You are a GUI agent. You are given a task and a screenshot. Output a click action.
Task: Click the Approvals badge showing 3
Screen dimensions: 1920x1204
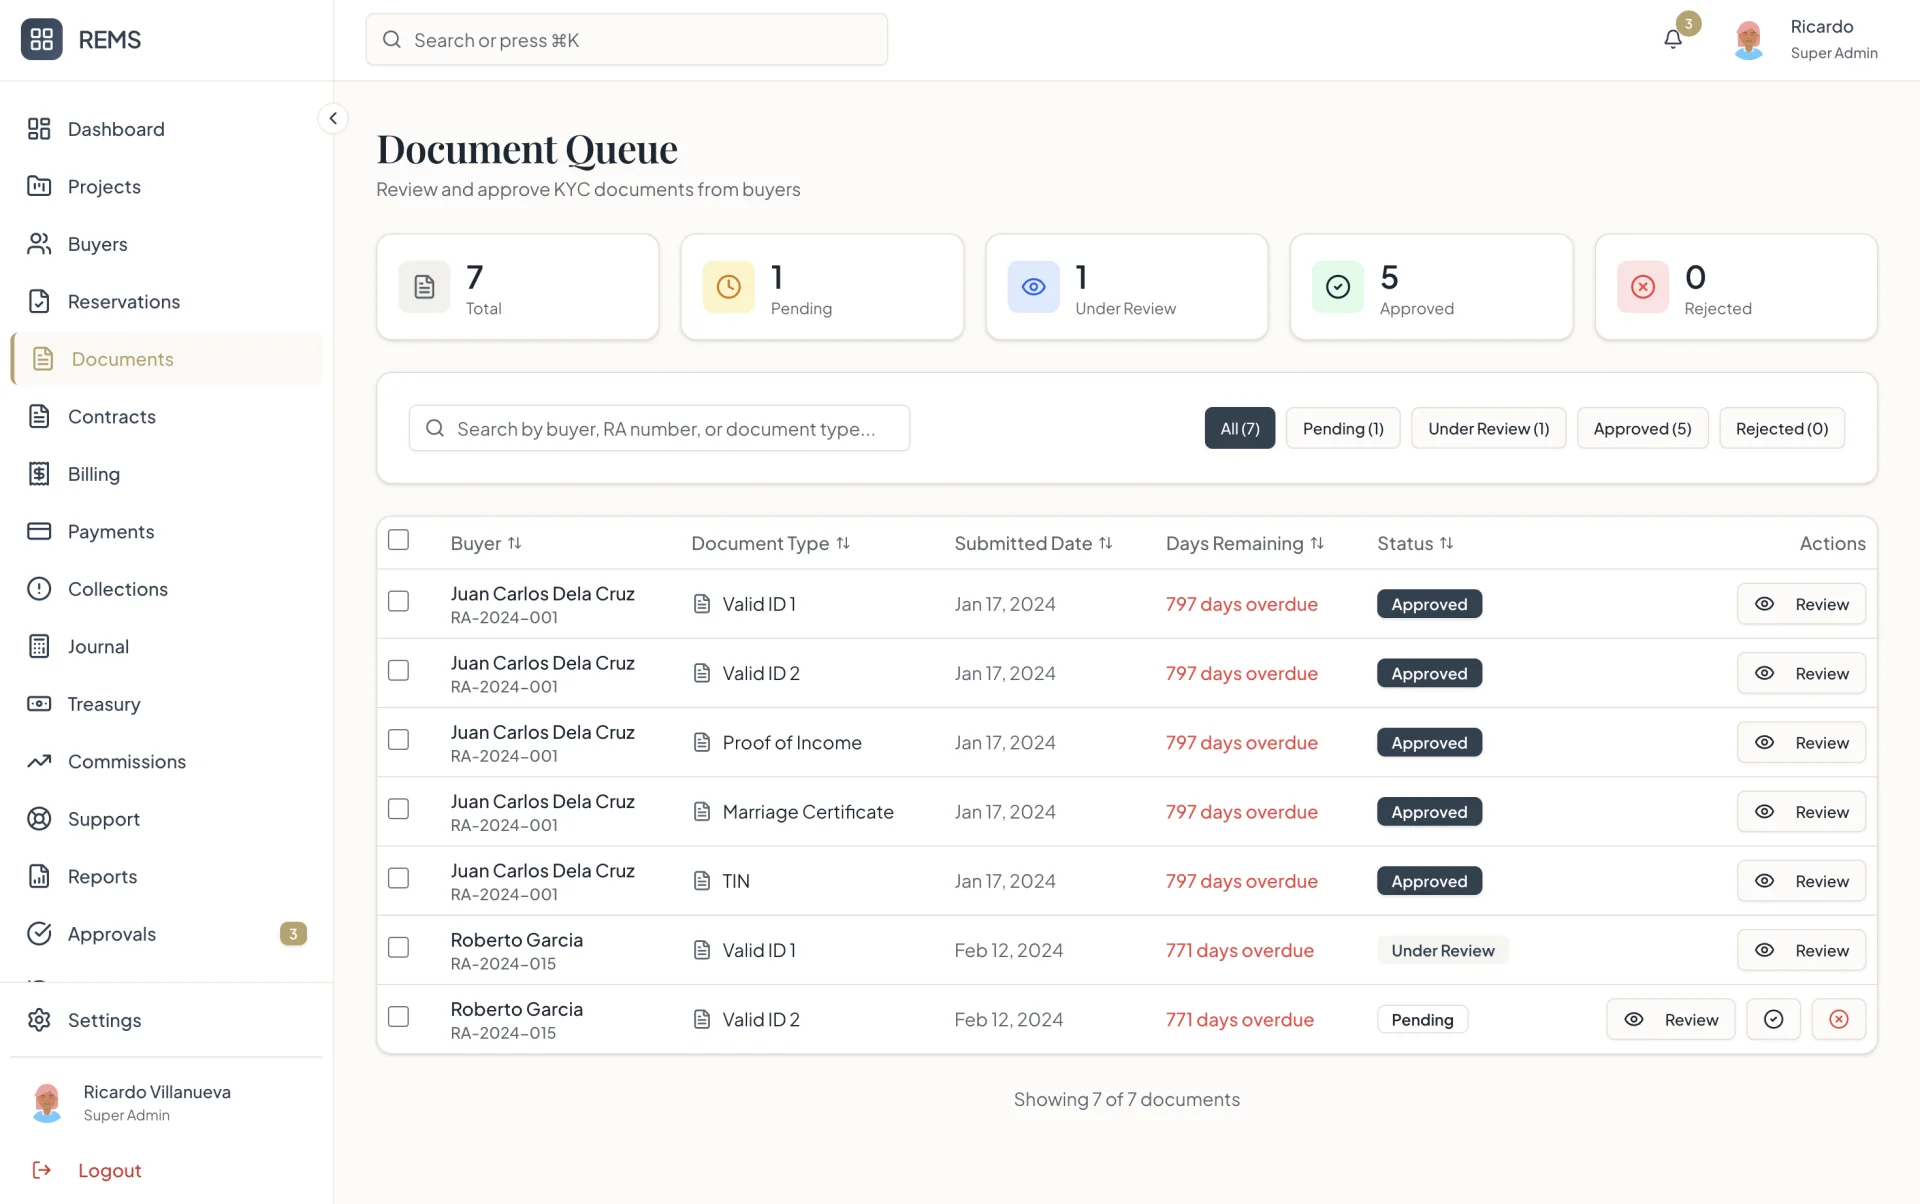(x=293, y=934)
